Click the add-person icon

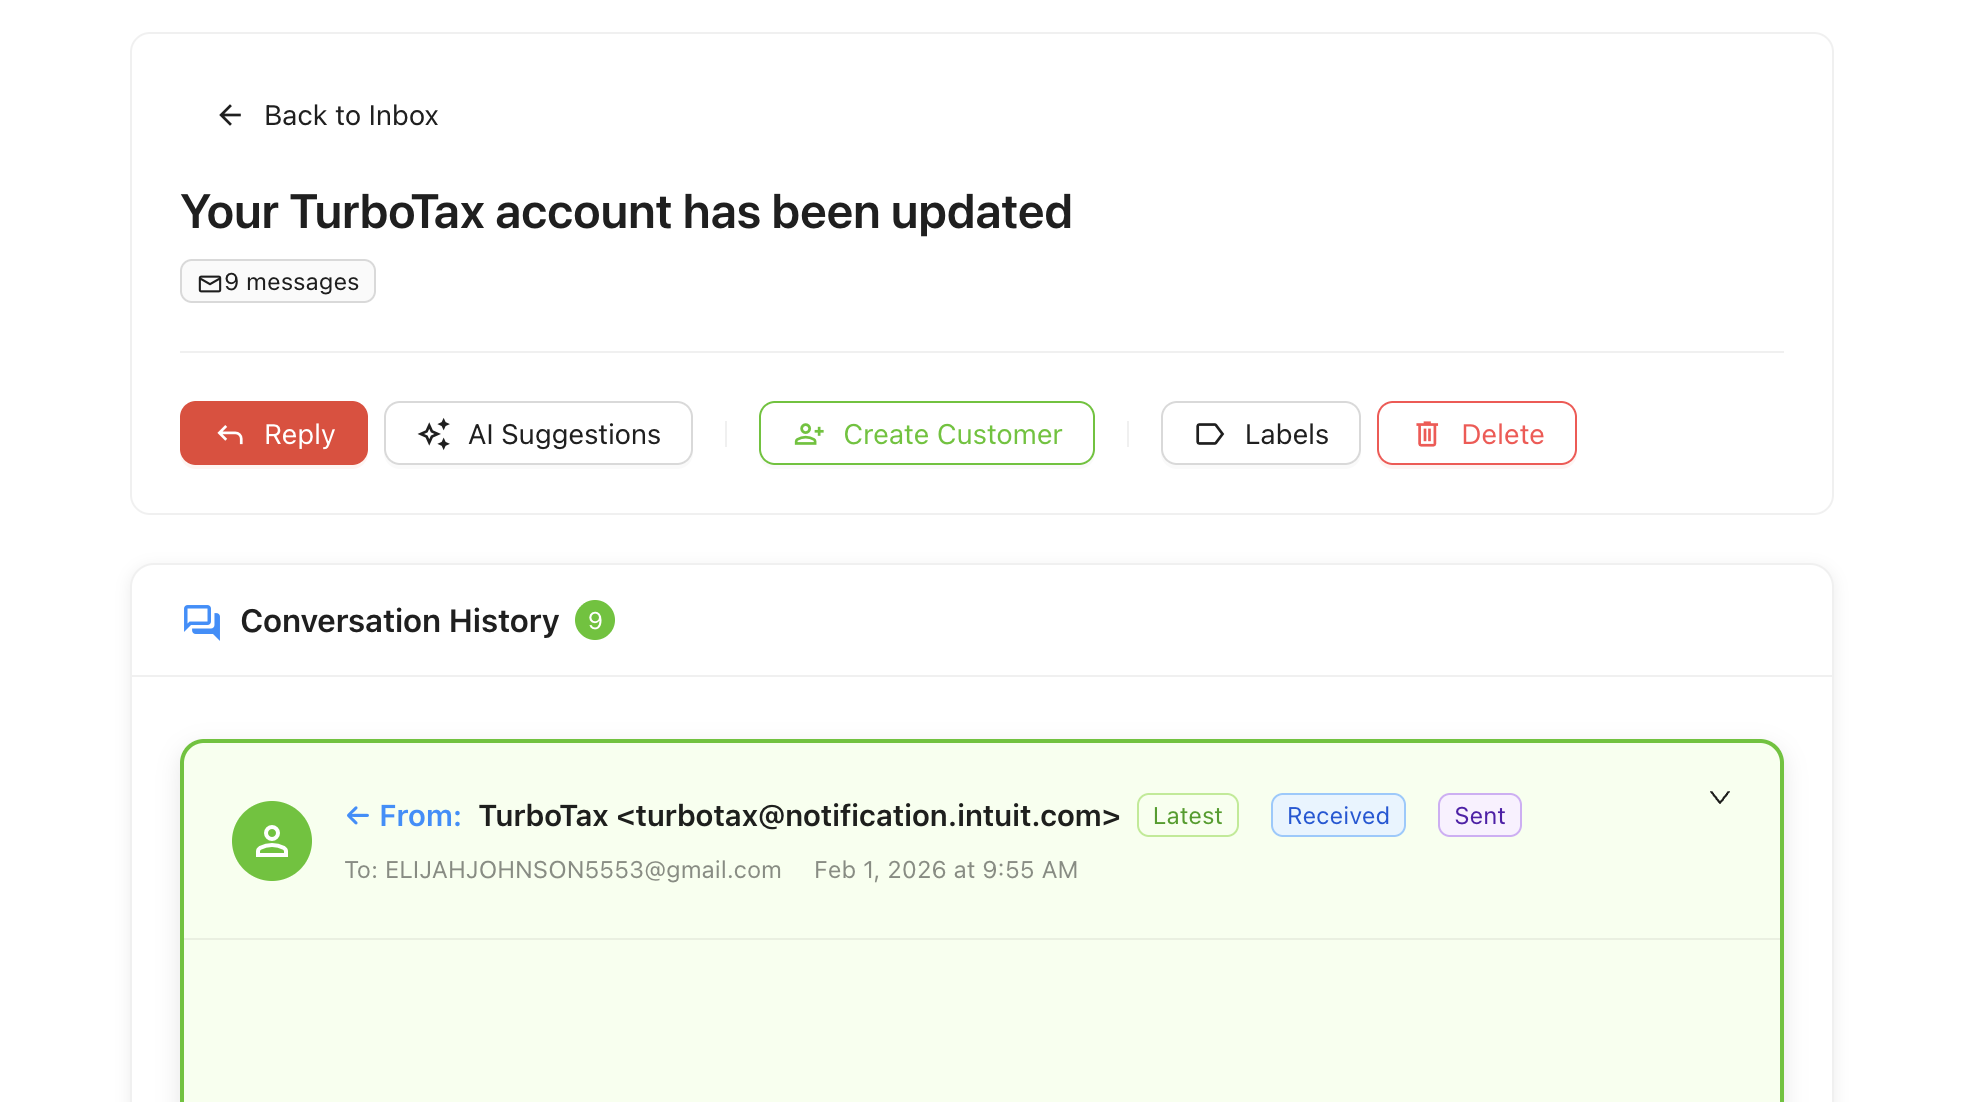[809, 434]
